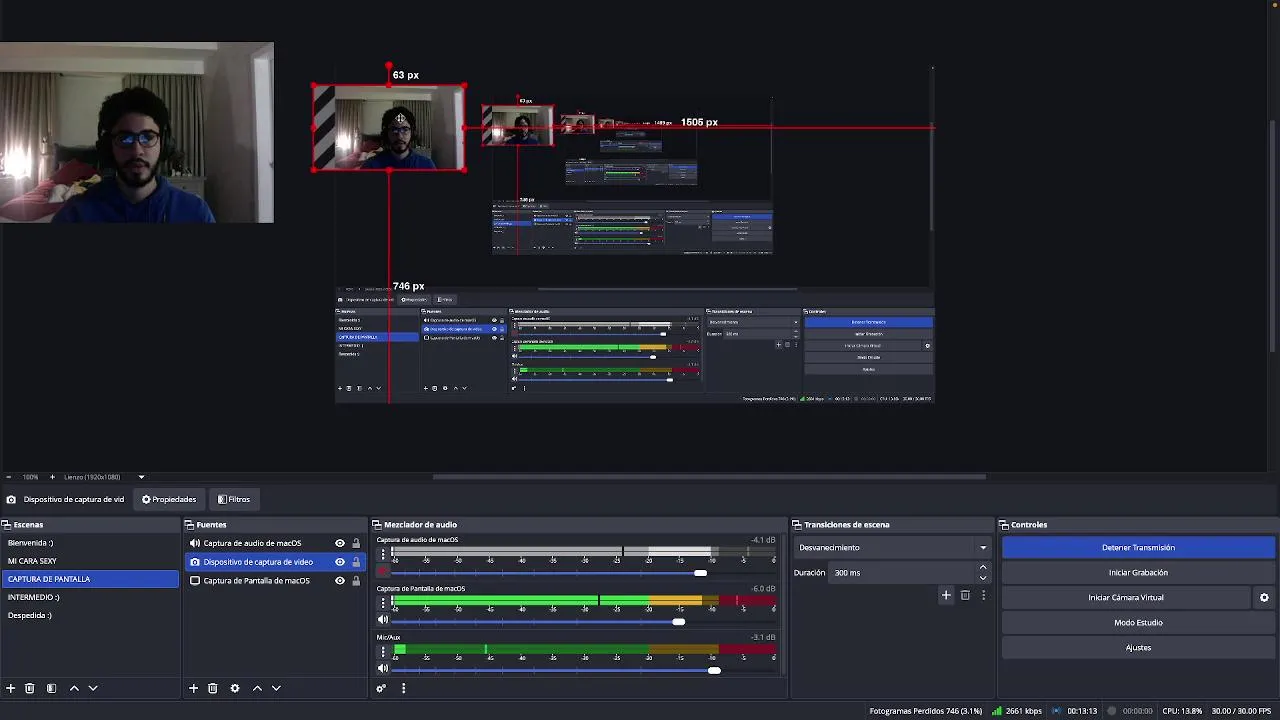Open scene filters icon in Escenas toolbar

pos(51,688)
